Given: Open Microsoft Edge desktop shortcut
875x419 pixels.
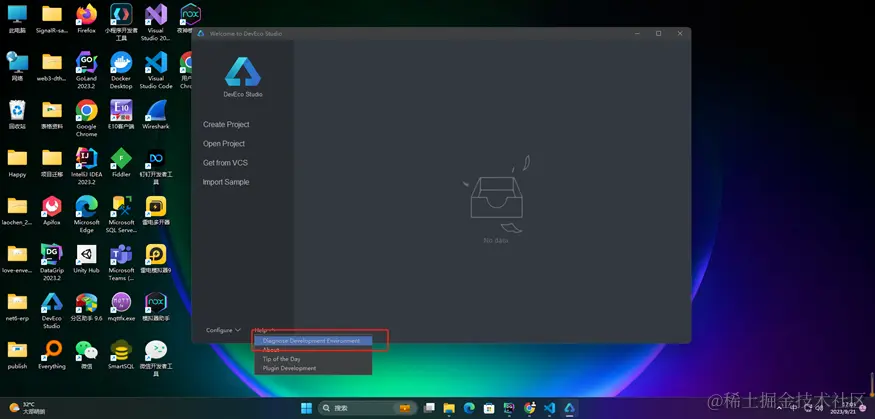Looking at the screenshot, I should 86,214.
